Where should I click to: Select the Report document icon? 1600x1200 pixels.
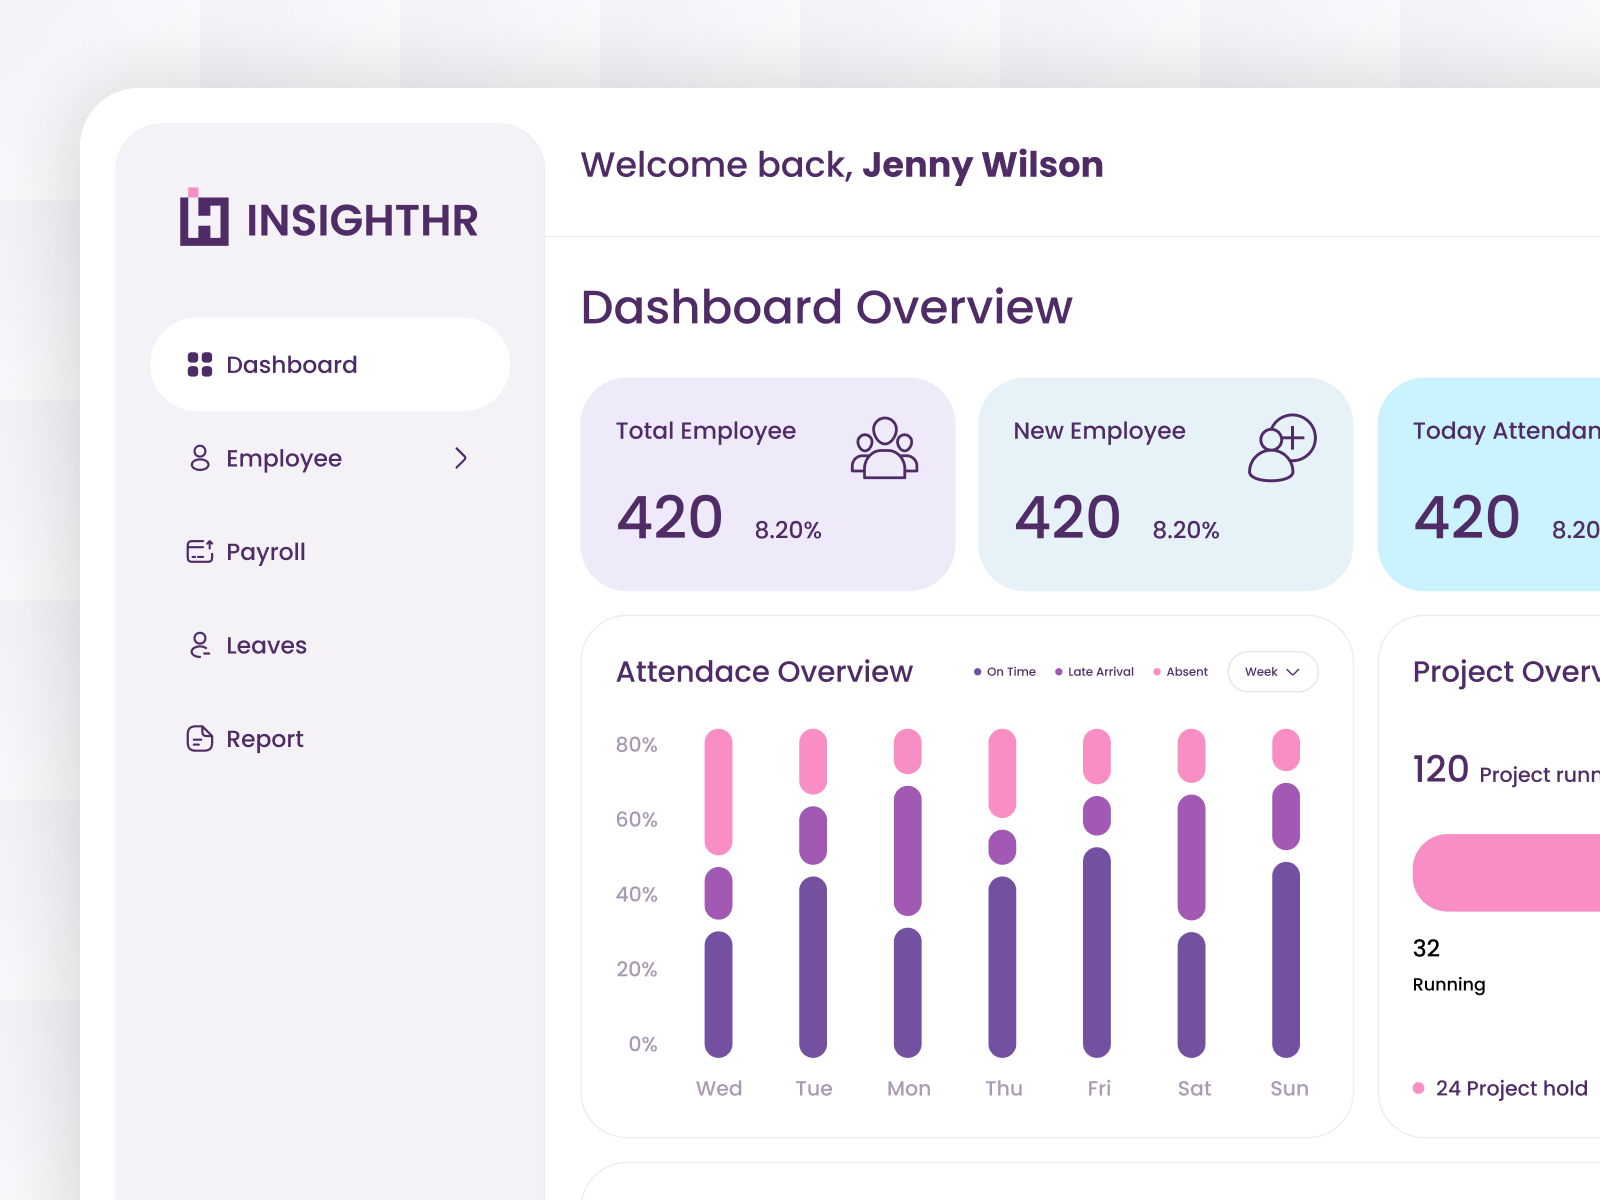click(199, 738)
